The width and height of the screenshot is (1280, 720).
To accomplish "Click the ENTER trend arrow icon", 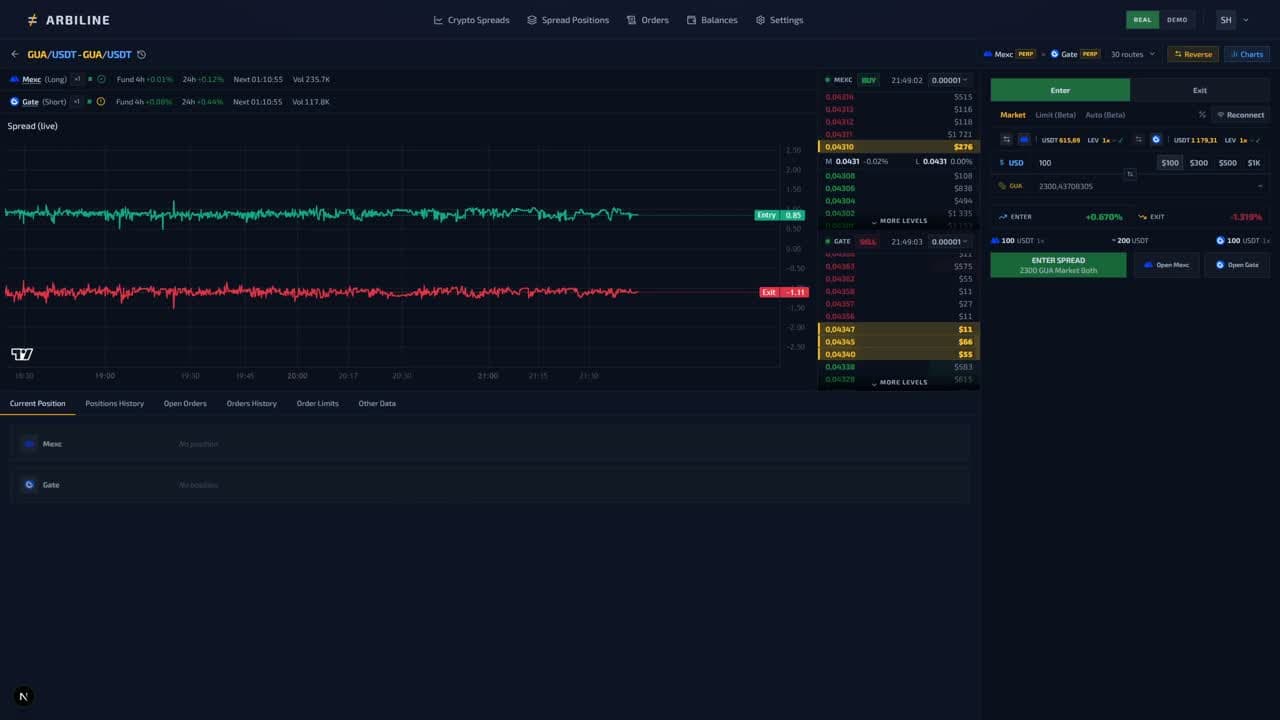I will pos(1003,217).
